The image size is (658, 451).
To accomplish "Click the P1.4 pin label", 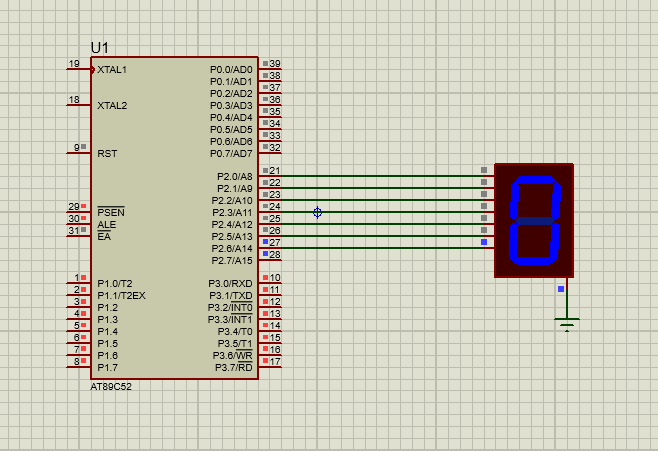I will [x=107, y=331].
